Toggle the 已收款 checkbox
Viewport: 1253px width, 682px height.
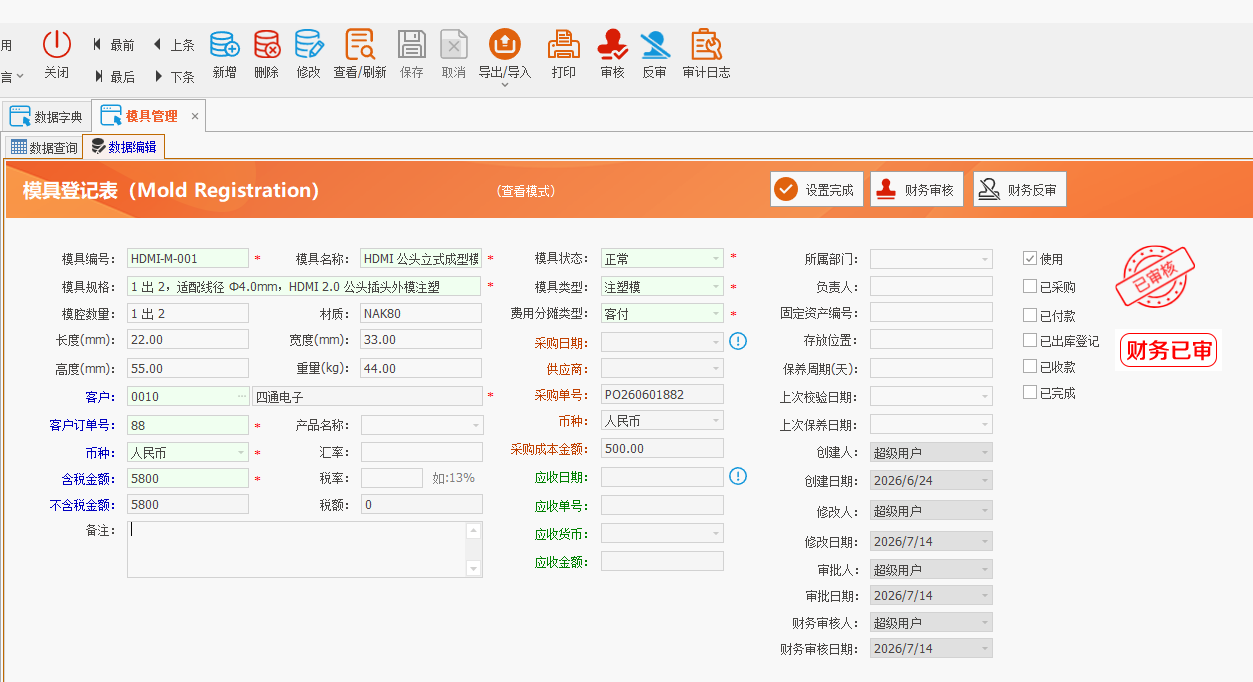click(x=1030, y=366)
